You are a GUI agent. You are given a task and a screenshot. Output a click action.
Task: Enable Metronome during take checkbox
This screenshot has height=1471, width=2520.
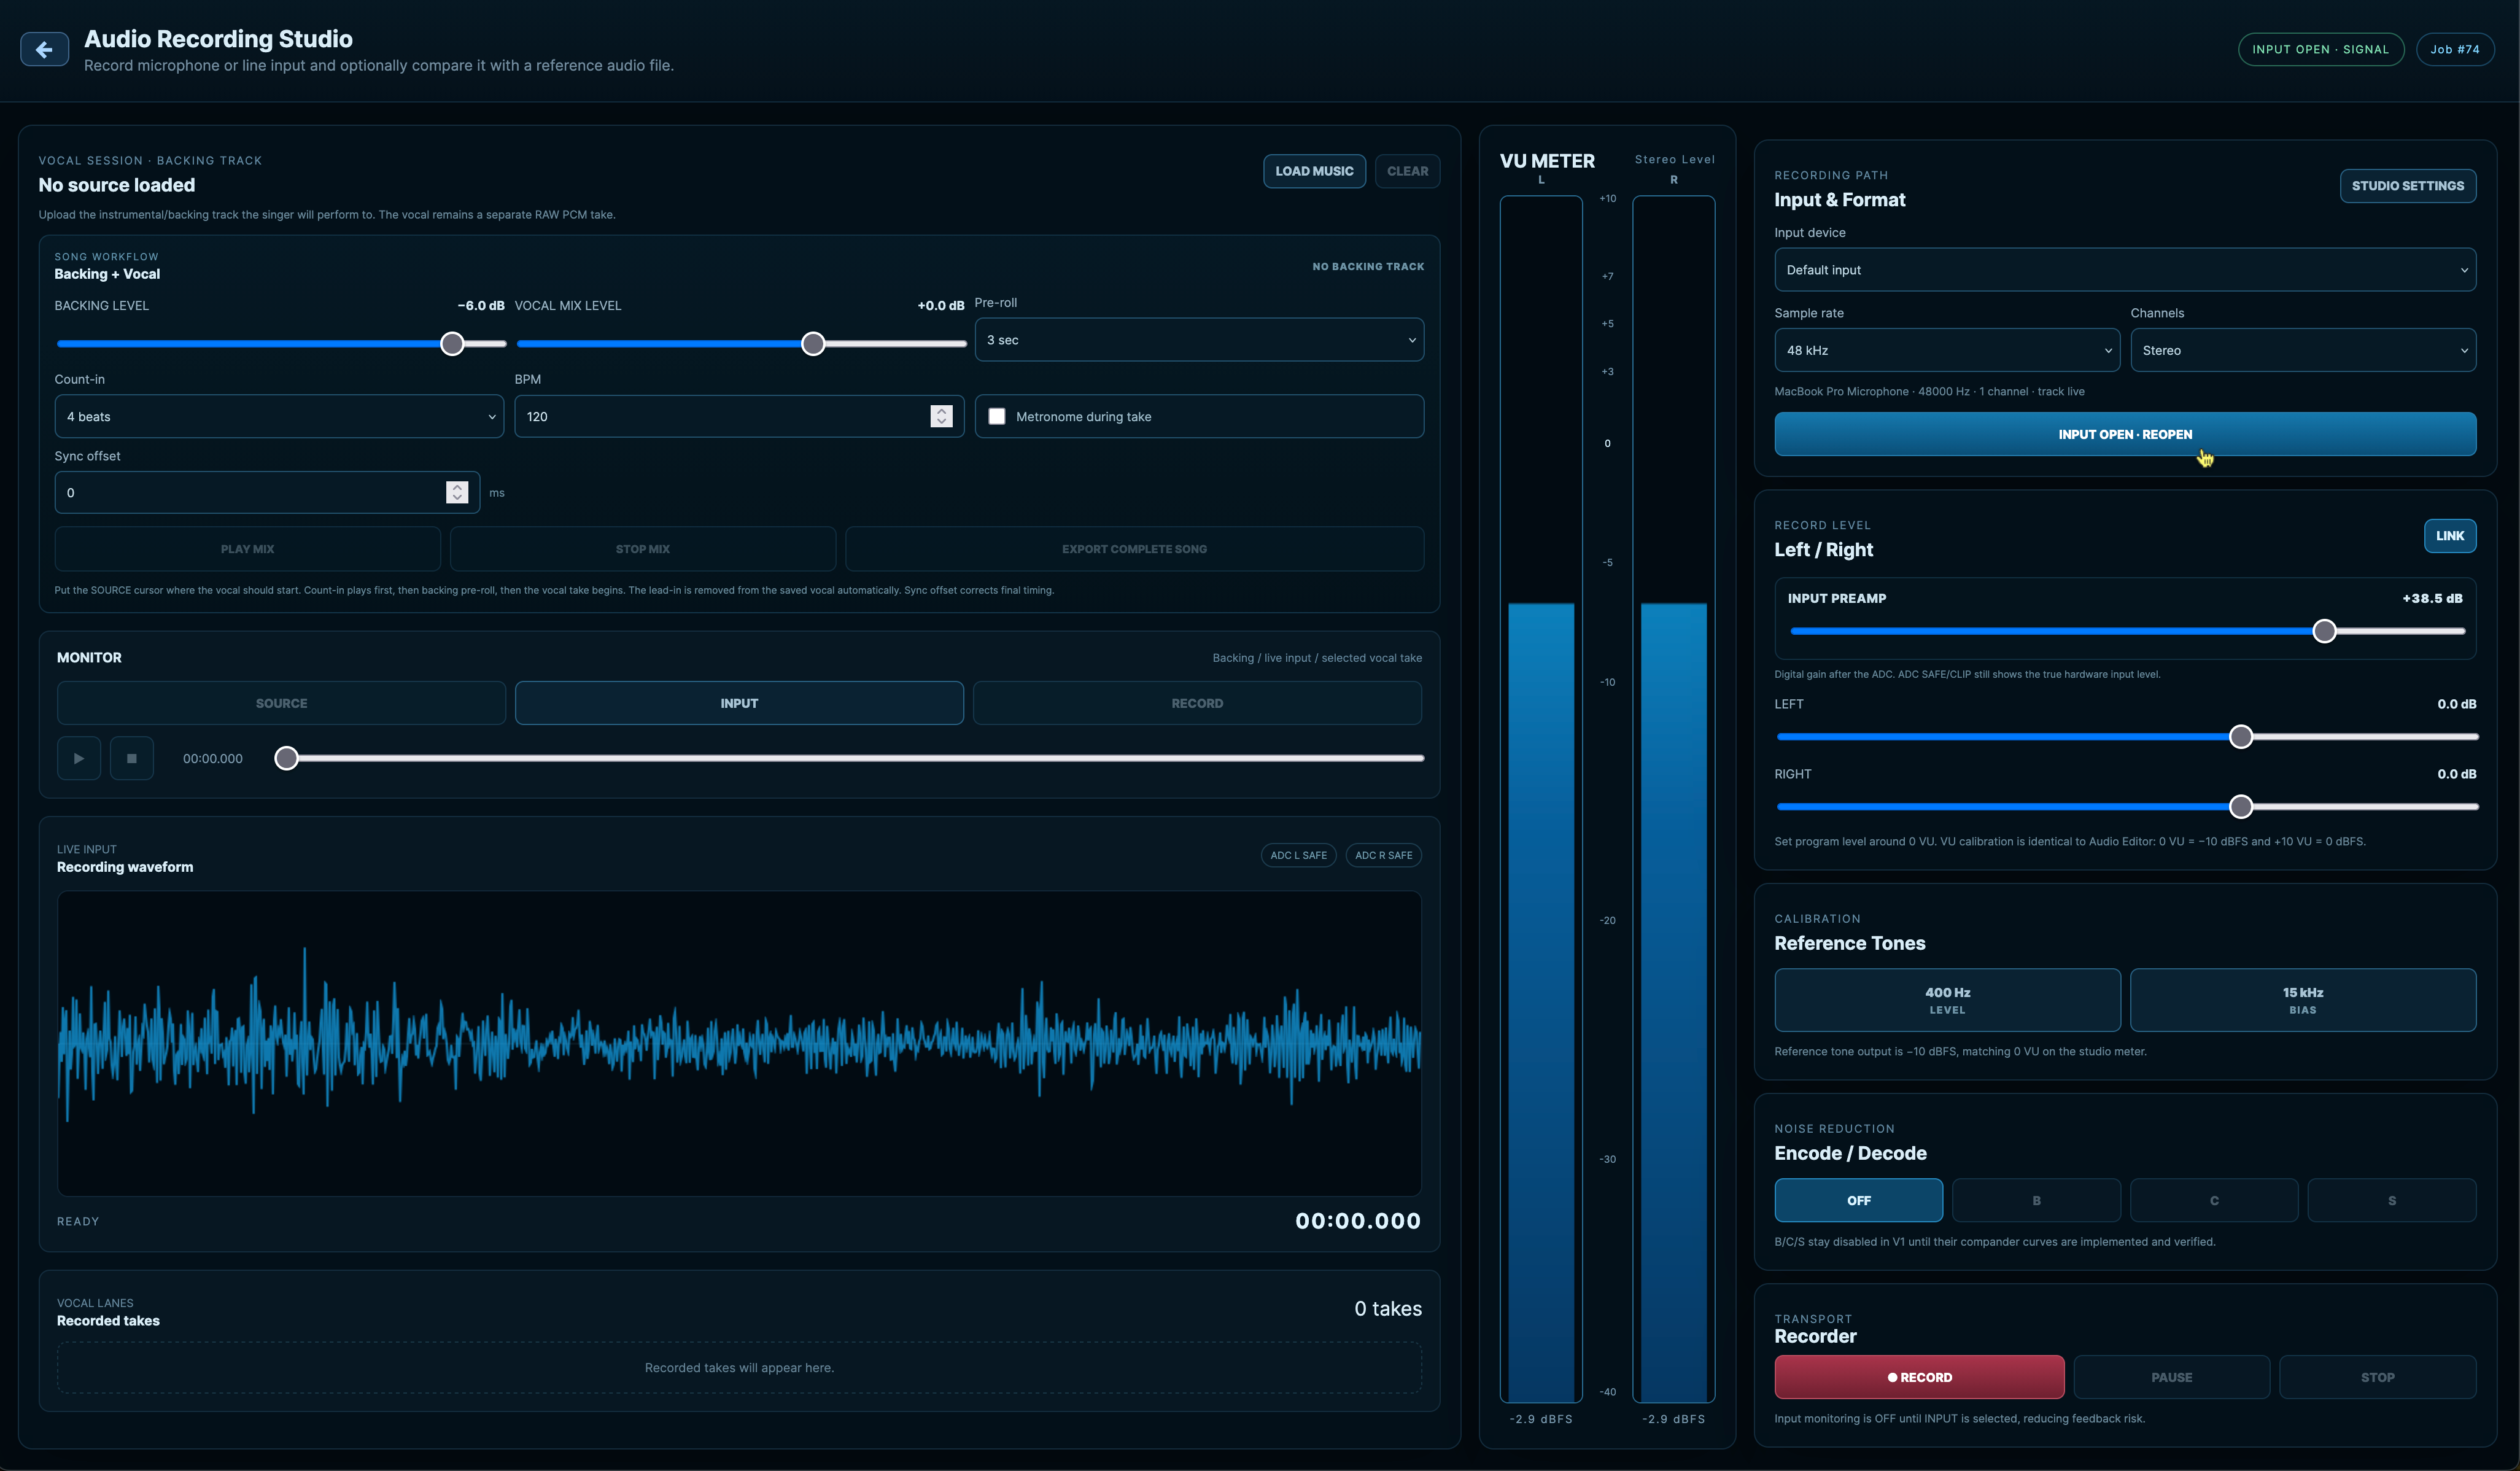[x=997, y=416]
